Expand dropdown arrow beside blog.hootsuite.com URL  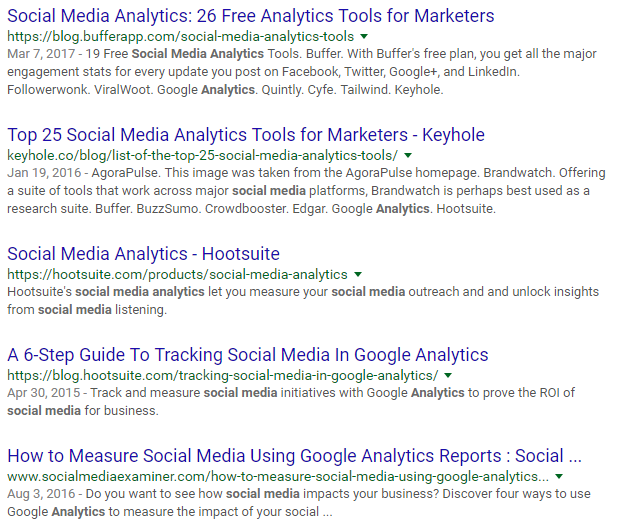(x=448, y=375)
